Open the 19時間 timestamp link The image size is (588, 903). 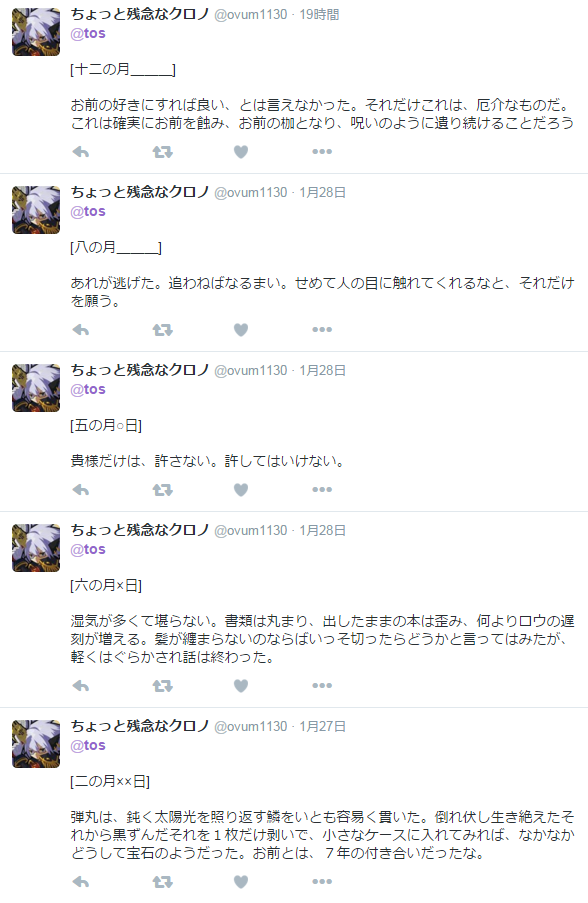click(x=319, y=14)
